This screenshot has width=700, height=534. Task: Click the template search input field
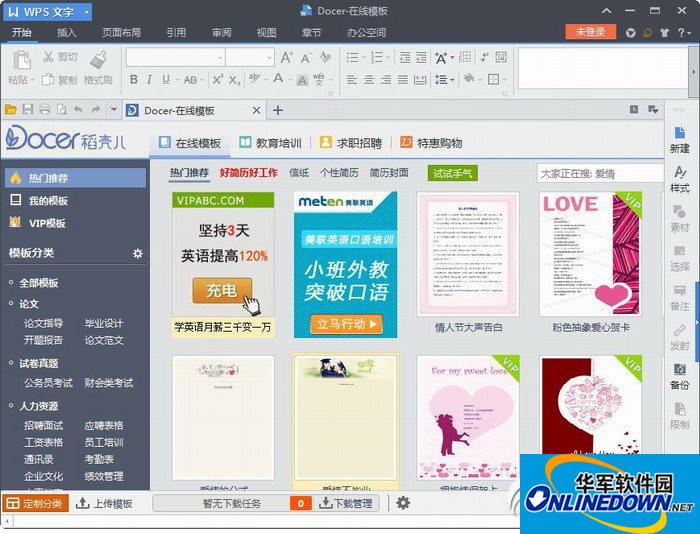(x=595, y=173)
